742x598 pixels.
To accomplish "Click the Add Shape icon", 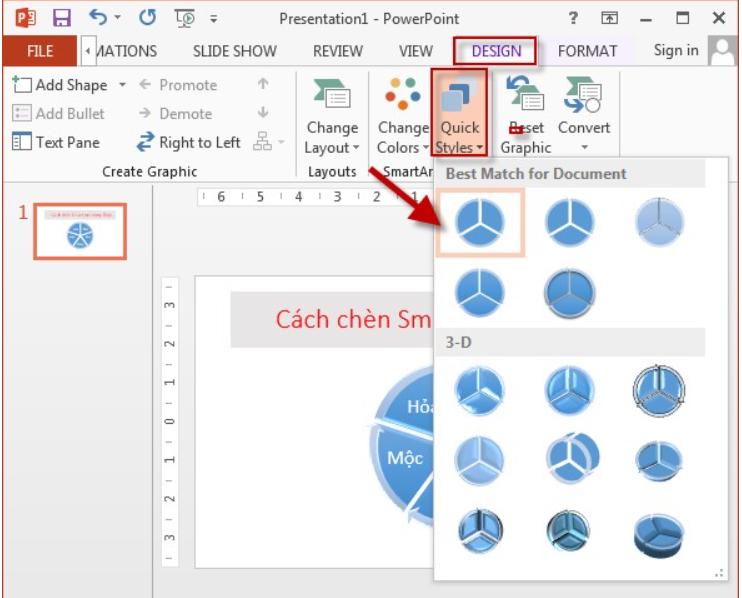I will [x=22, y=86].
